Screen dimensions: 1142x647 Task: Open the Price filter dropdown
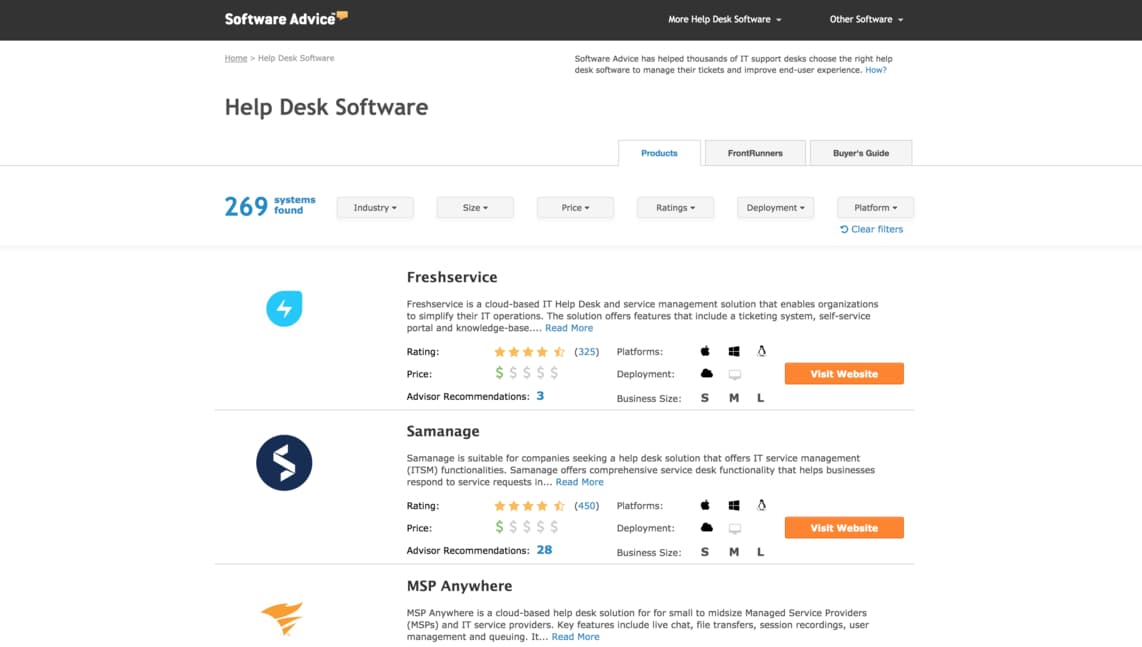[x=575, y=208]
